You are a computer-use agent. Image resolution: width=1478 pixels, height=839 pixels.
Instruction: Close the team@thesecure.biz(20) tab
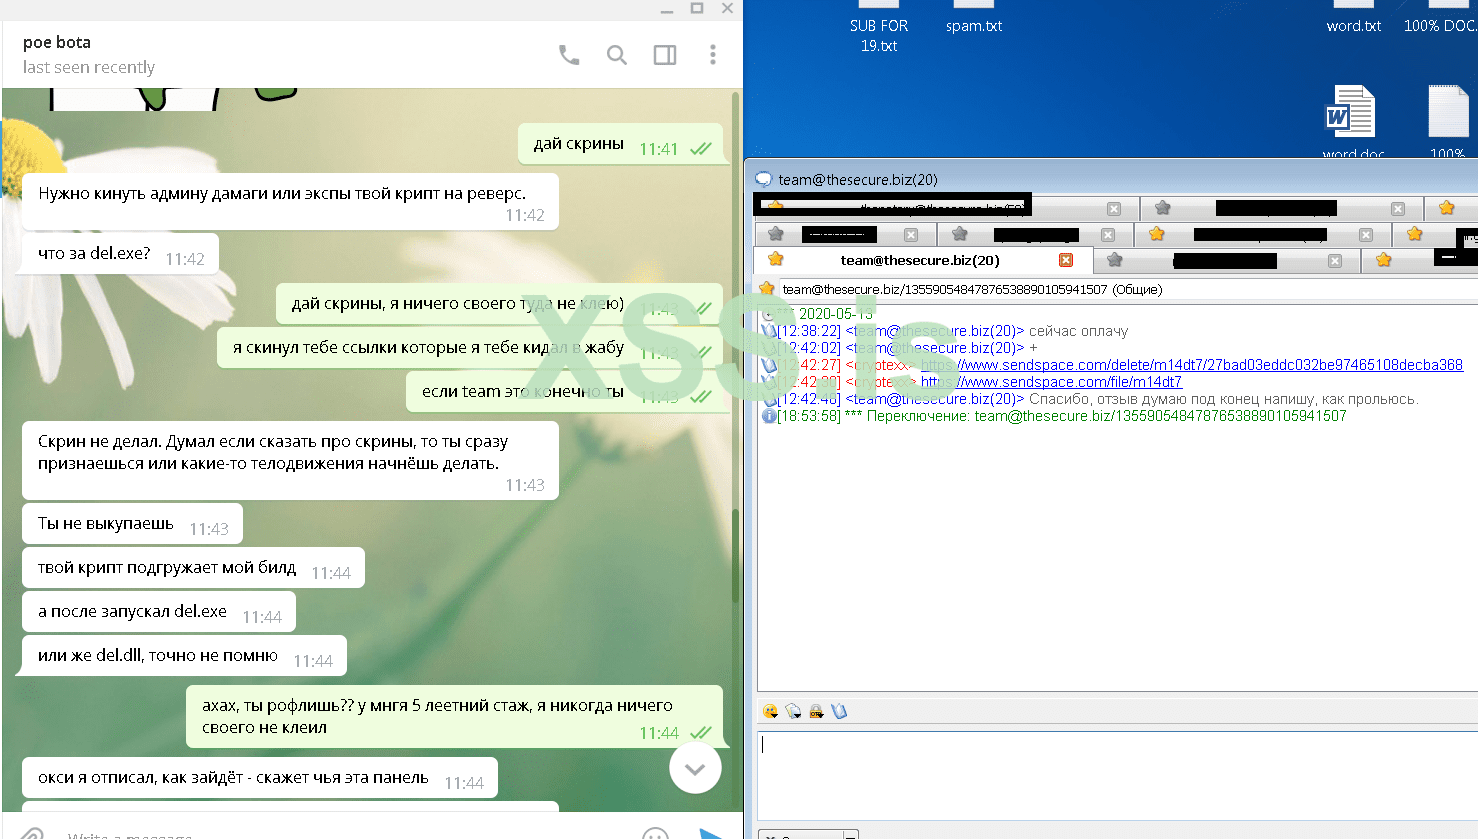tap(1066, 260)
